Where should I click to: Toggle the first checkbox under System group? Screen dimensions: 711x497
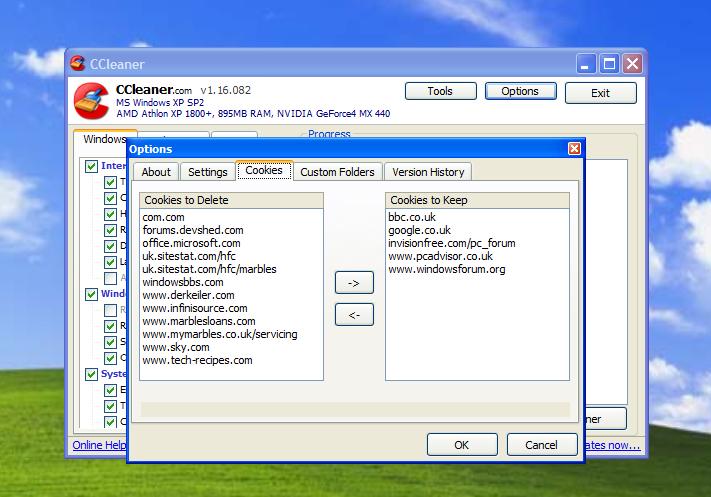click(110, 390)
